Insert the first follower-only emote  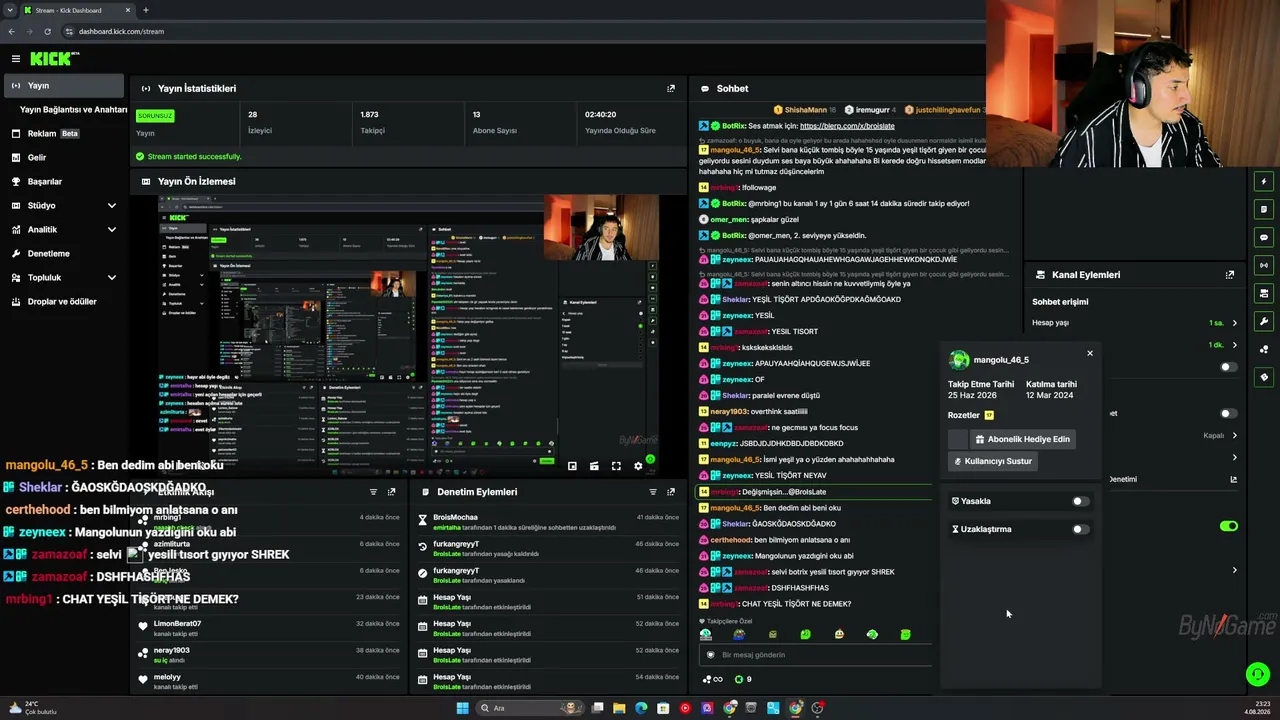706,634
